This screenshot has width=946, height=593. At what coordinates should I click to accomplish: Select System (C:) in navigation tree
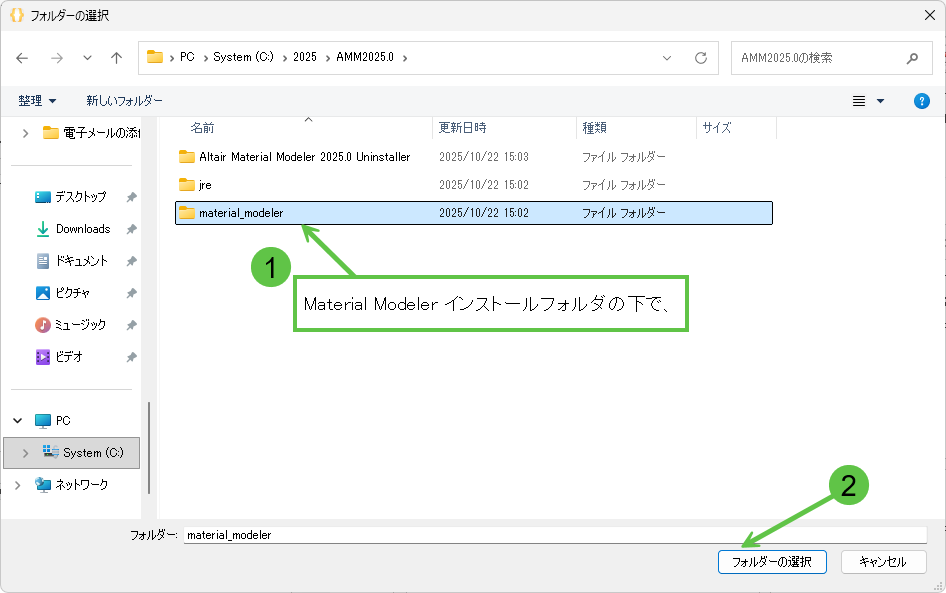tap(93, 452)
